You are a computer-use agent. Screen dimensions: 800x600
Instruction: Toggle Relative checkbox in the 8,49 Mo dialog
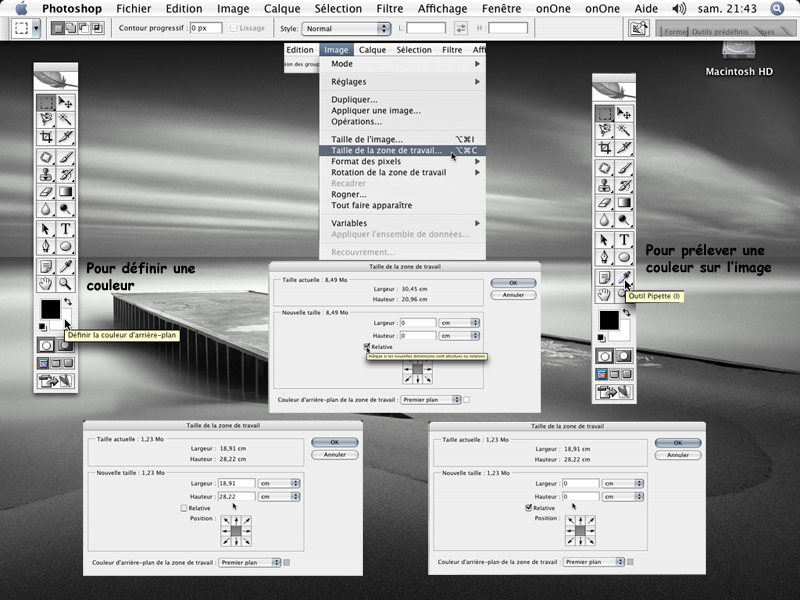[x=367, y=347]
